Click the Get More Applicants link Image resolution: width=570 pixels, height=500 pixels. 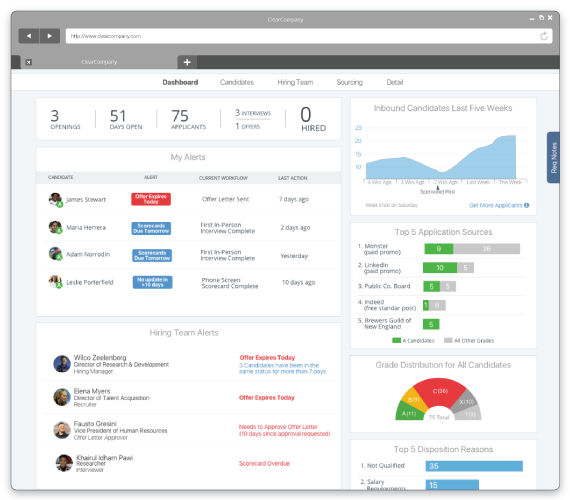point(495,205)
